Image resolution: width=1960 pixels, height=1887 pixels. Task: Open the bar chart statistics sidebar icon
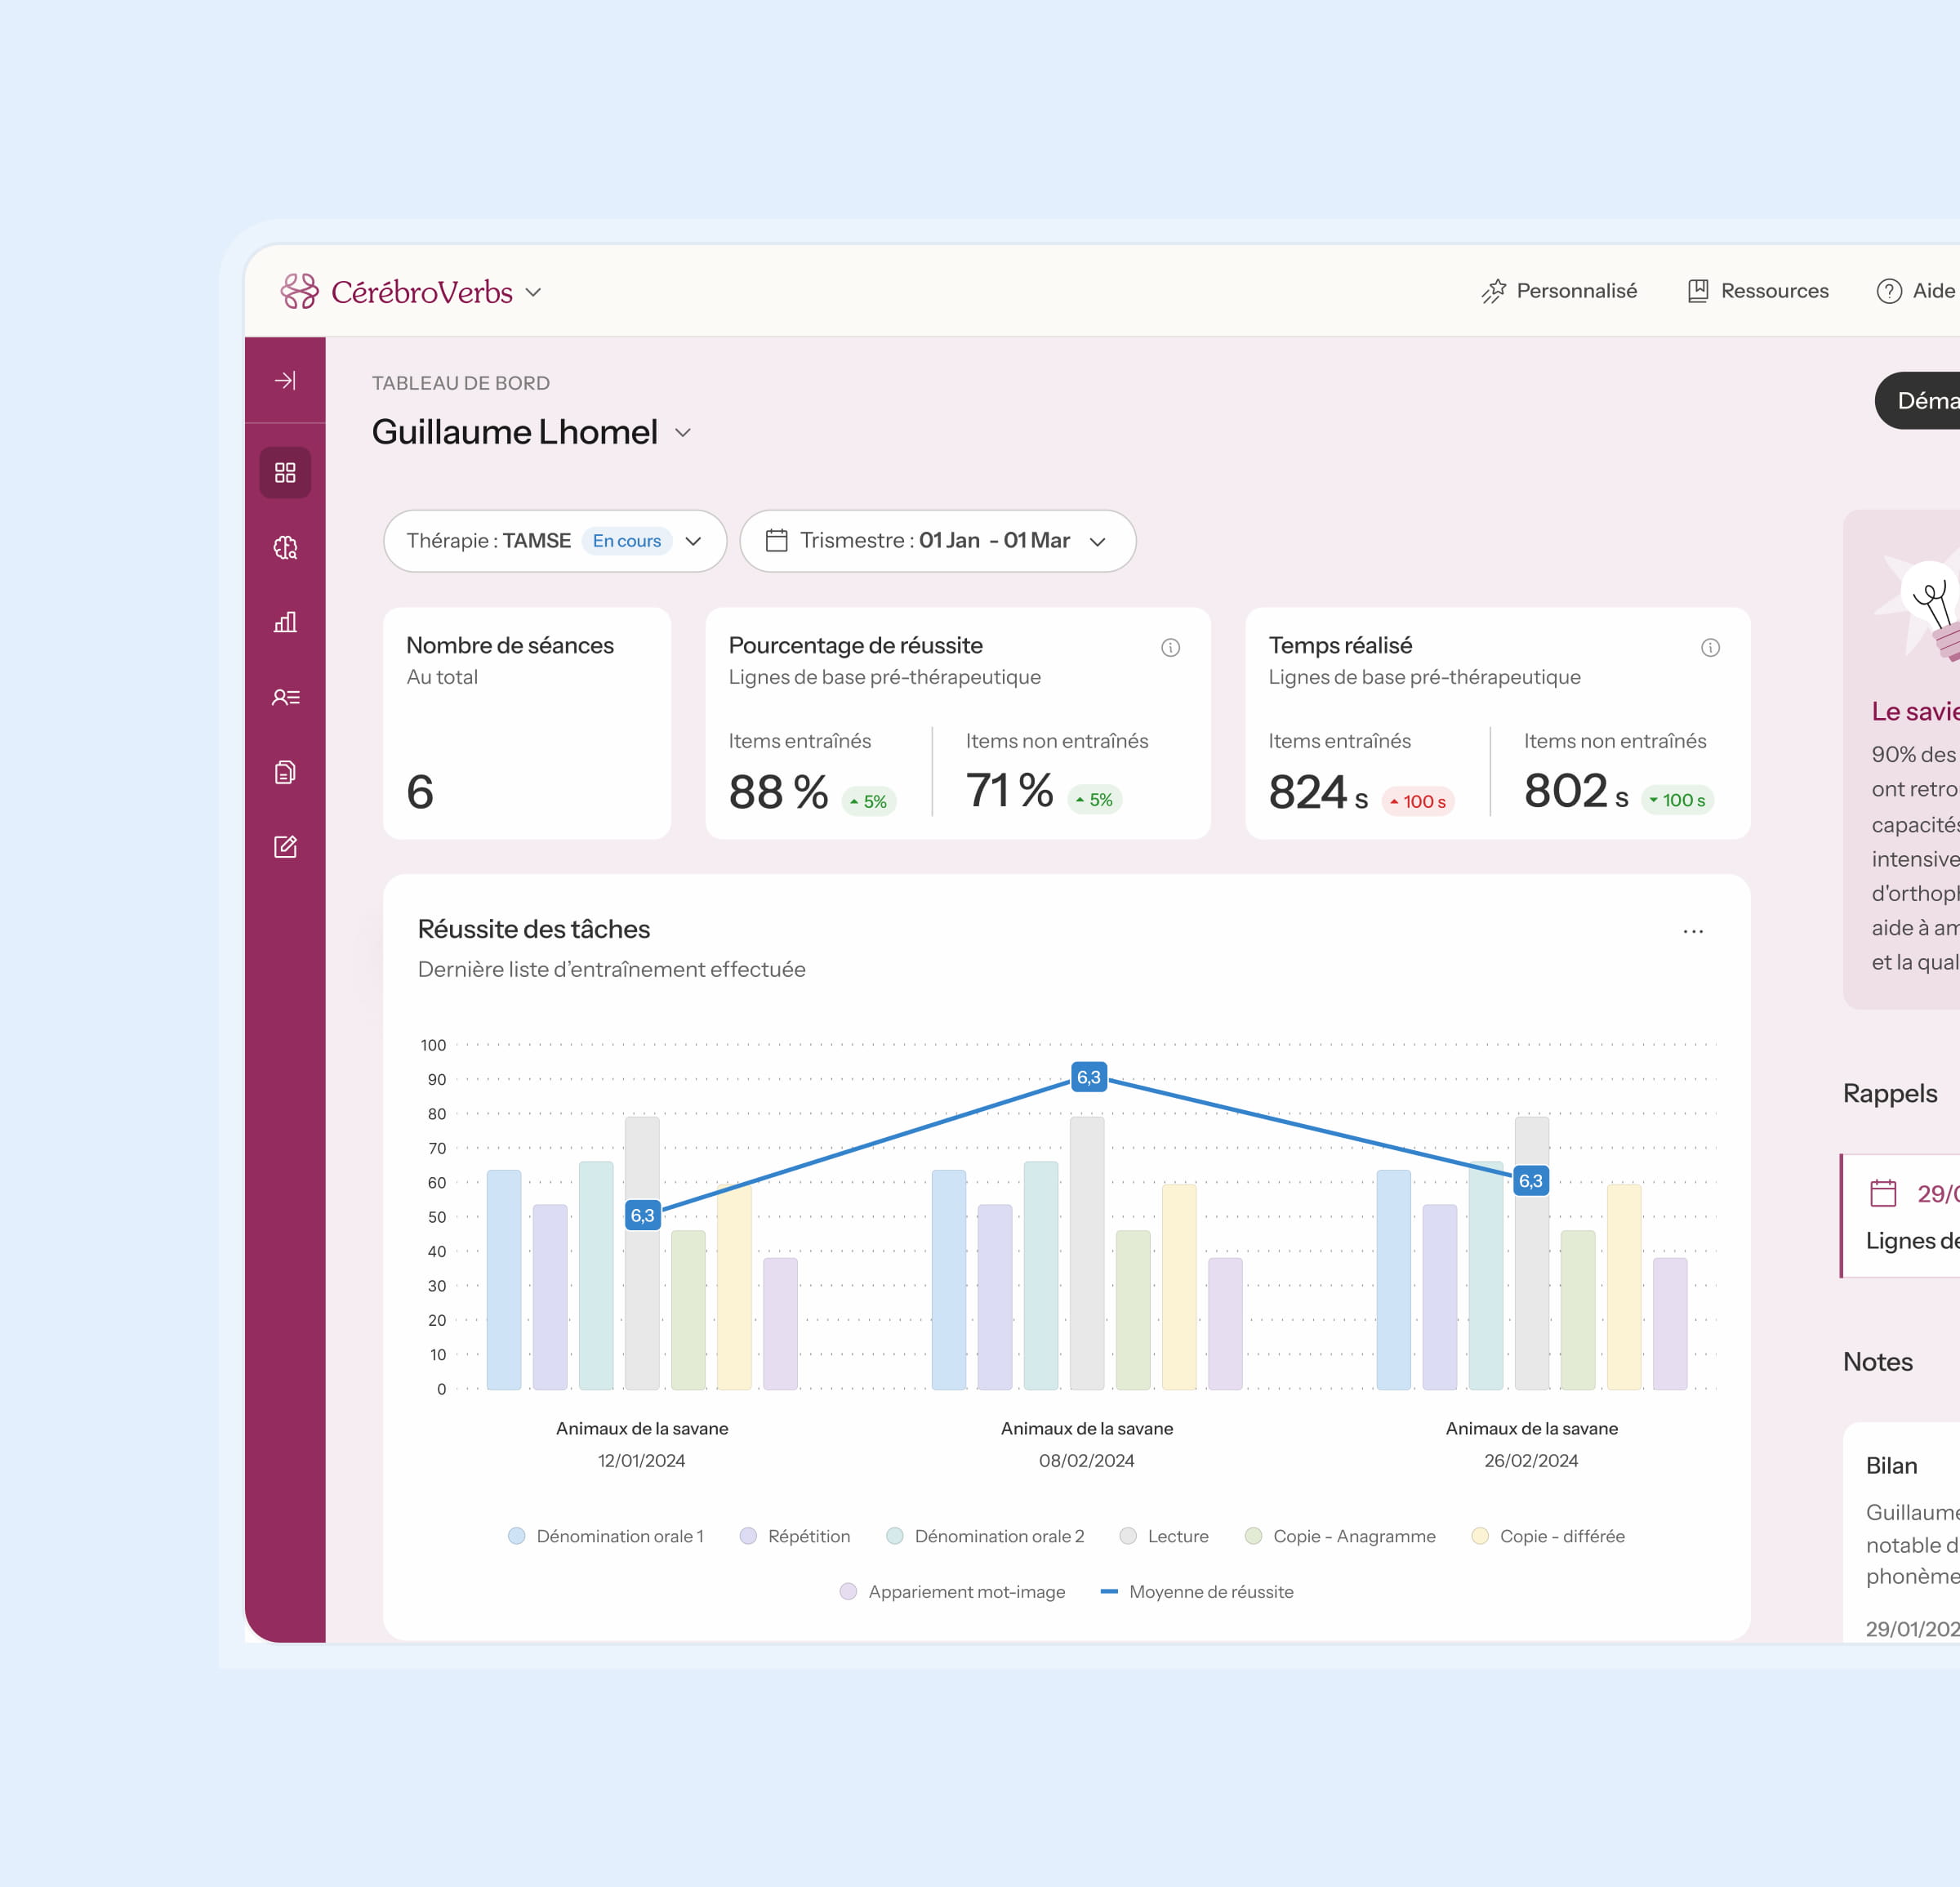click(285, 622)
